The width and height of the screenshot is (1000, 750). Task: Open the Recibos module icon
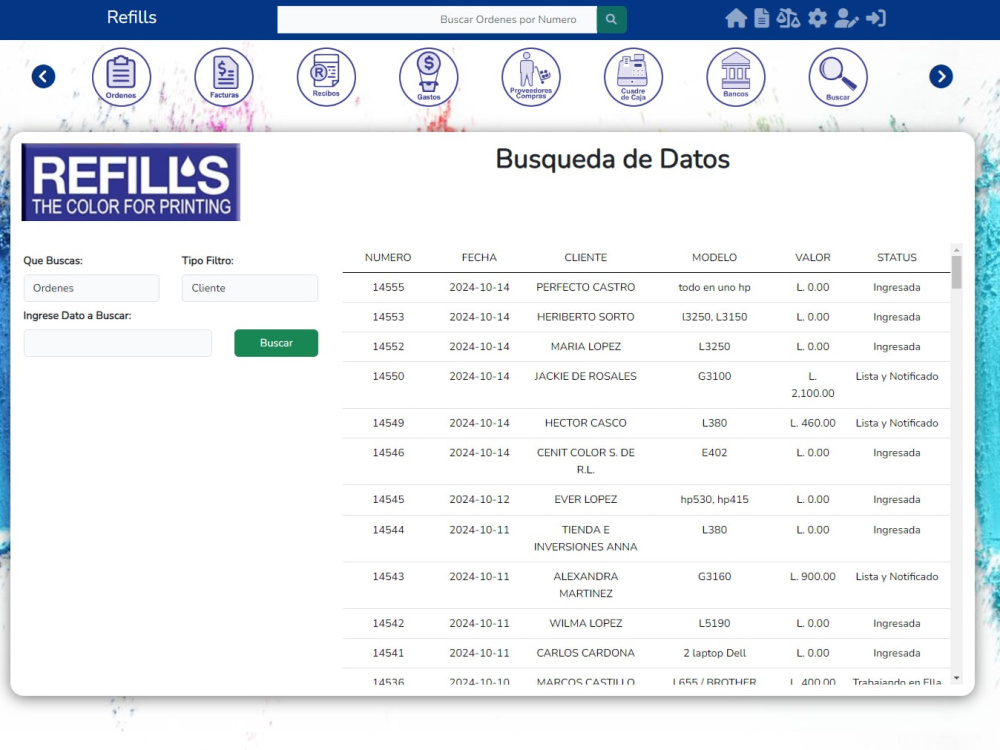pos(326,77)
